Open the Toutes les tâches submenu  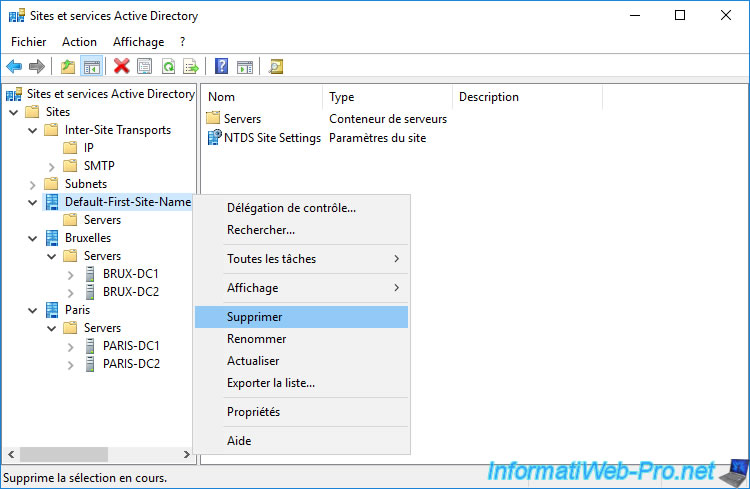(271, 259)
